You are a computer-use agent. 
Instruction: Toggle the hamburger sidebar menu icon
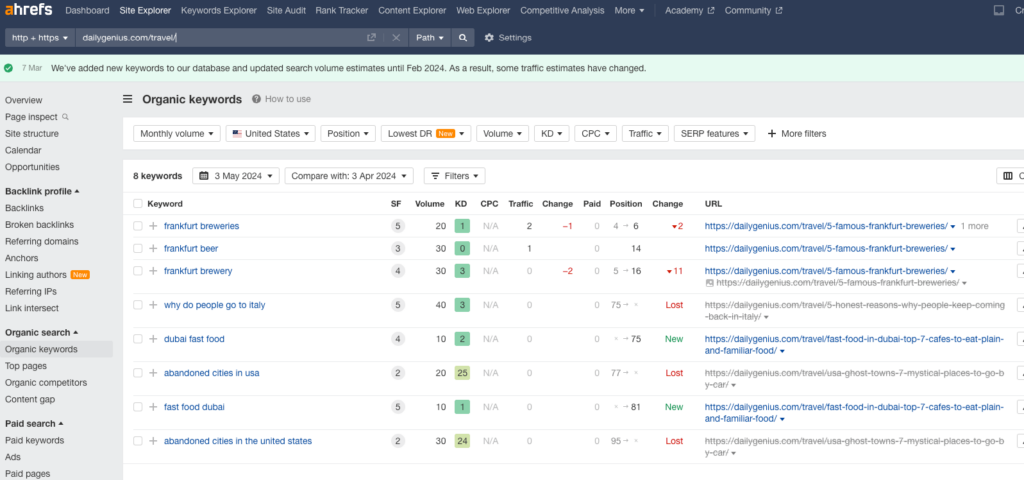(x=128, y=99)
